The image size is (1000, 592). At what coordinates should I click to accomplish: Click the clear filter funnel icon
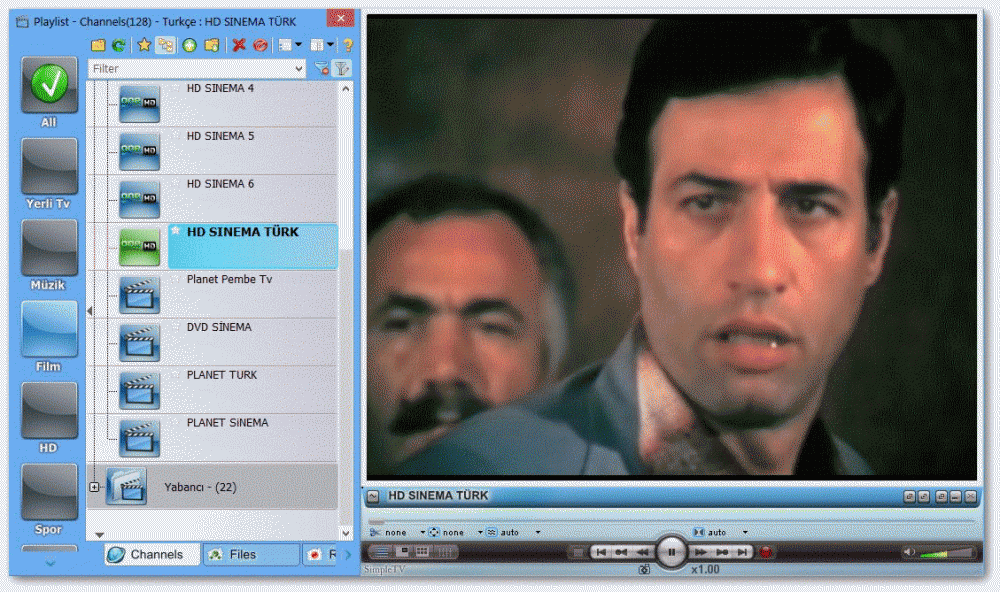click(322, 68)
